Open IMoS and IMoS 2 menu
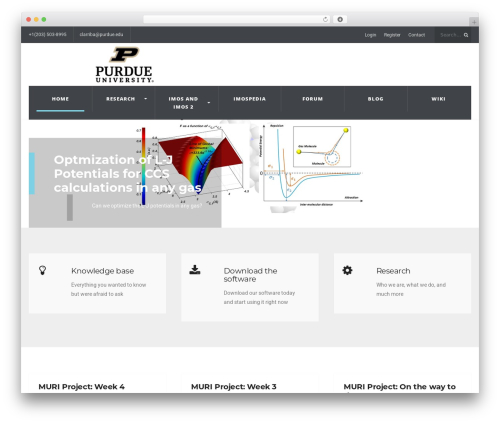Image resolution: width=500 pixels, height=423 pixels. (x=183, y=103)
